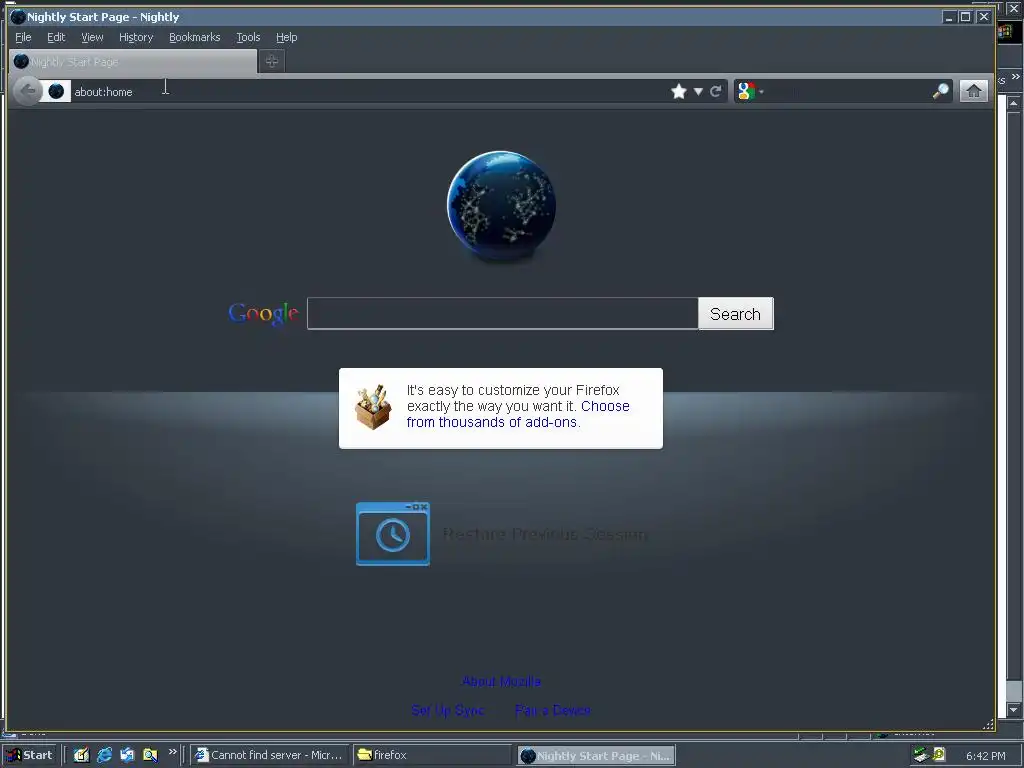Click the Restore Previous Session clock icon

(x=392, y=534)
